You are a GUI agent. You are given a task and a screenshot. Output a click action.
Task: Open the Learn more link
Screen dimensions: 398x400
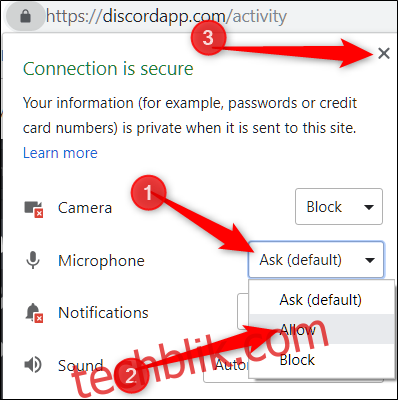click(x=60, y=153)
